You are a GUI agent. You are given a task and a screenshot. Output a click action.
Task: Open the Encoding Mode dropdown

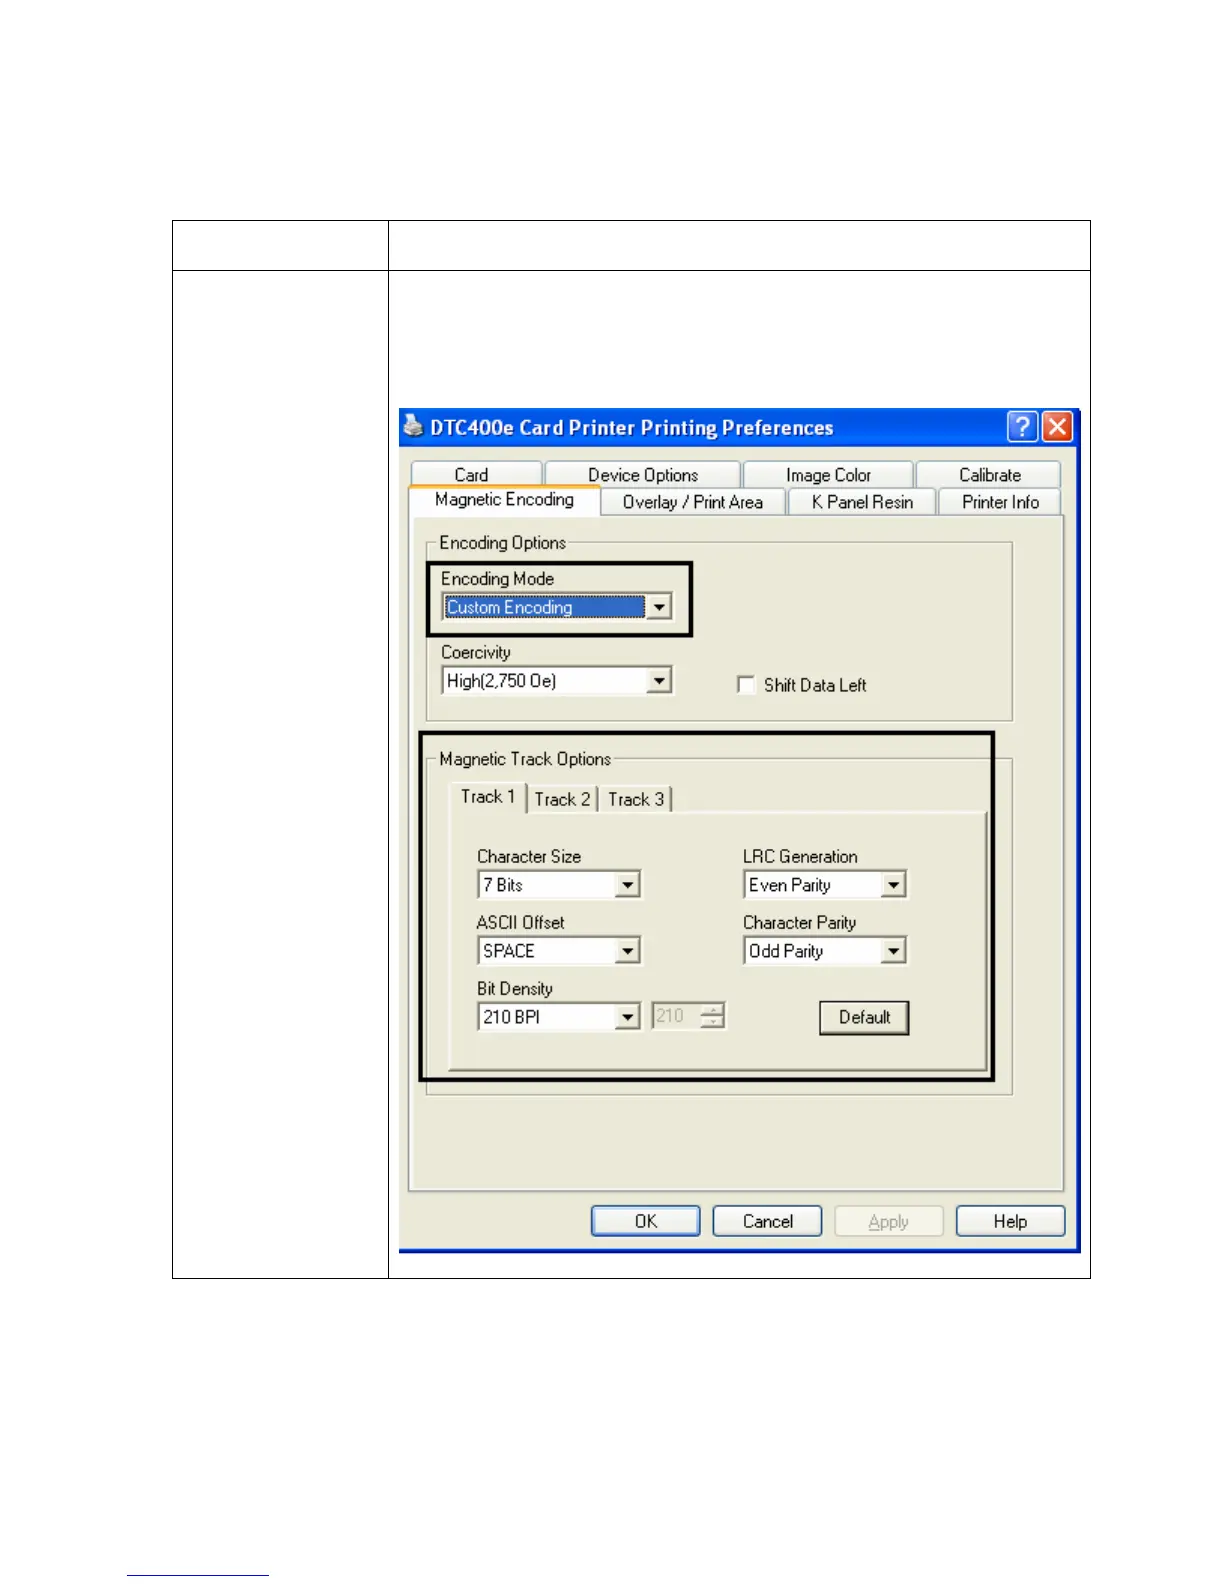[658, 607]
